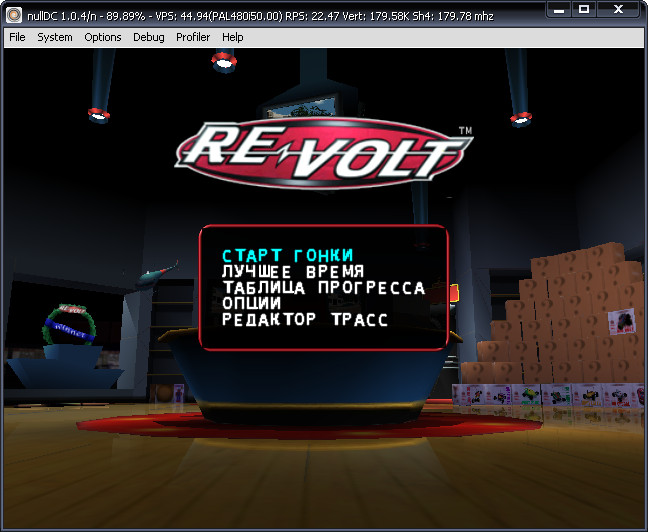Choose ЛУЧШЕЕ ВРЕМЯ menu entry

pos(293,272)
